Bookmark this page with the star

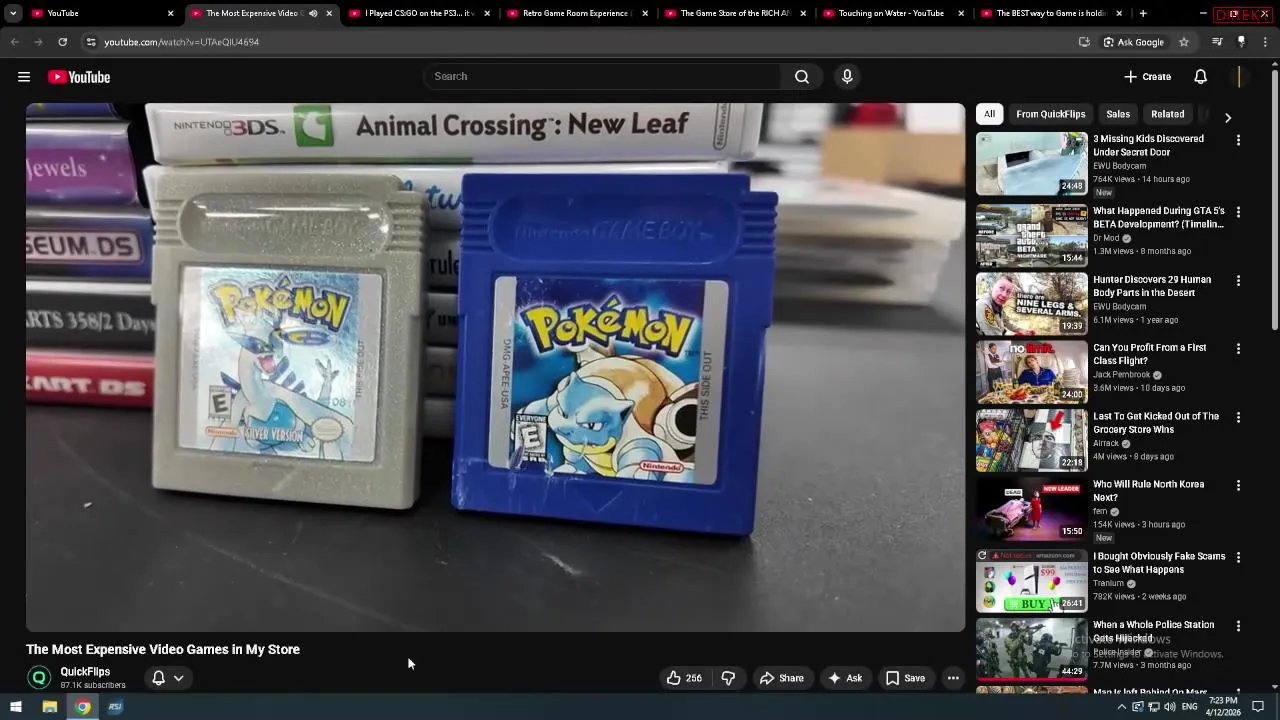point(1184,42)
